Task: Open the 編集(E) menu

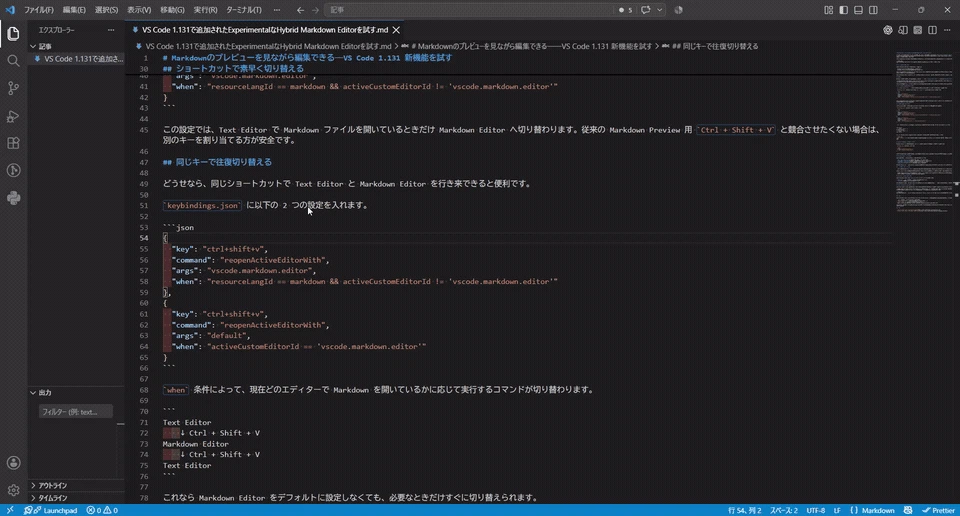Action: pyautogui.click(x=74, y=10)
